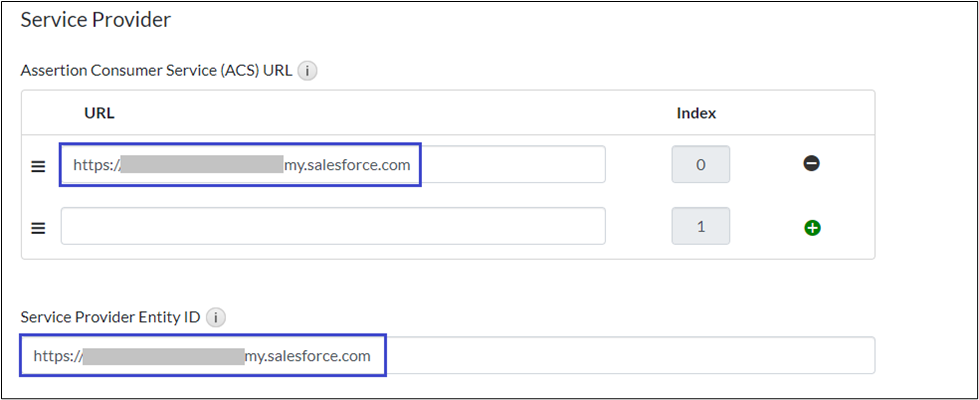
Task: Click the gray redacted block in first ACS URL
Action: coord(202,165)
